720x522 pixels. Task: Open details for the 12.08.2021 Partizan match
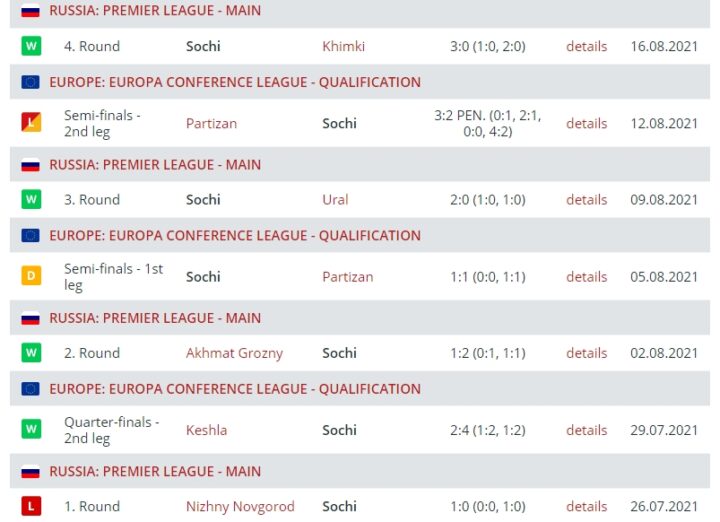tap(586, 123)
